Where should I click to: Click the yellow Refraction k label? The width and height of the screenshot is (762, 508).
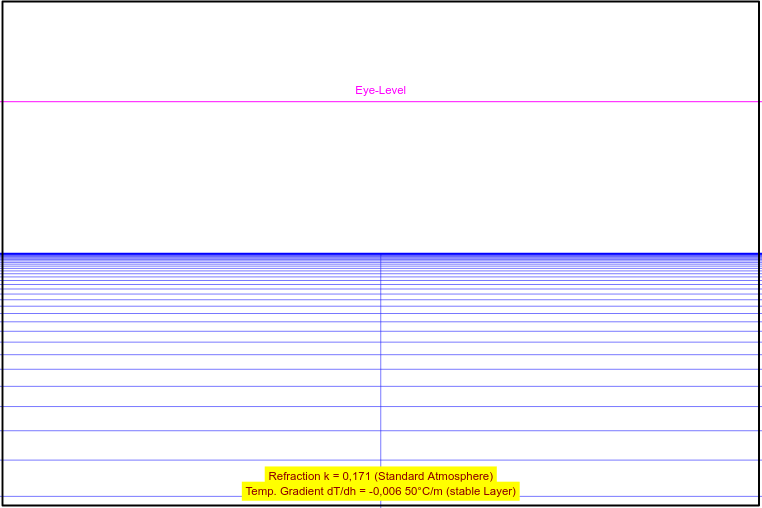(380, 476)
